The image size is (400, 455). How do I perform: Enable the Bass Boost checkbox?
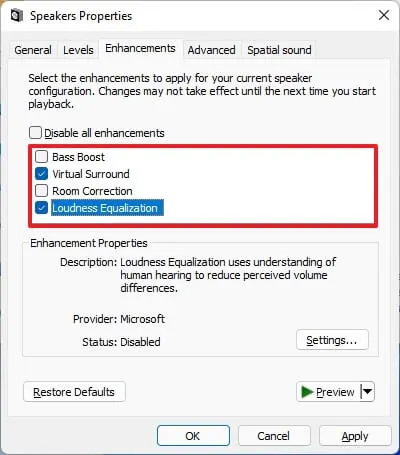point(41,156)
